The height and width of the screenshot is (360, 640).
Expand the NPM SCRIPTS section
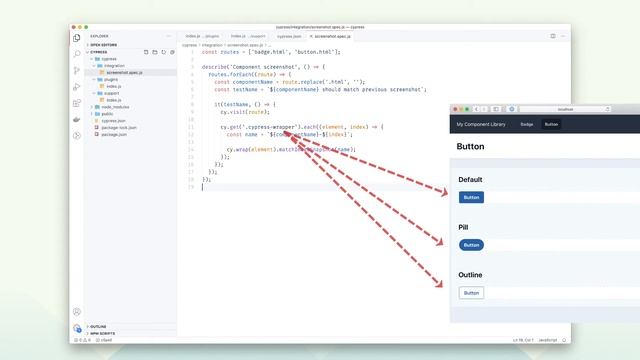tap(102, 333)
